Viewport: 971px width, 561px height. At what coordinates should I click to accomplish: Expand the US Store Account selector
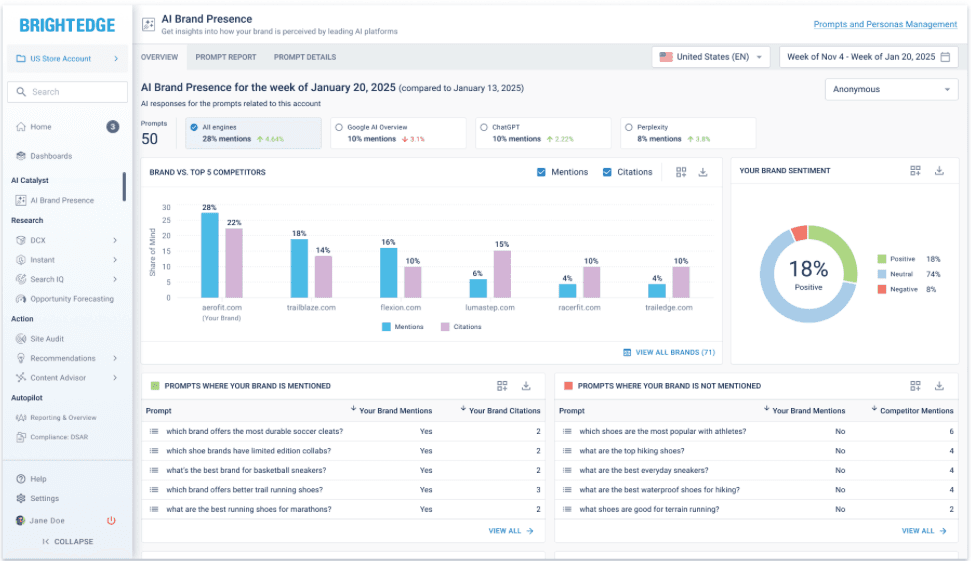click(x=67, y=59)
